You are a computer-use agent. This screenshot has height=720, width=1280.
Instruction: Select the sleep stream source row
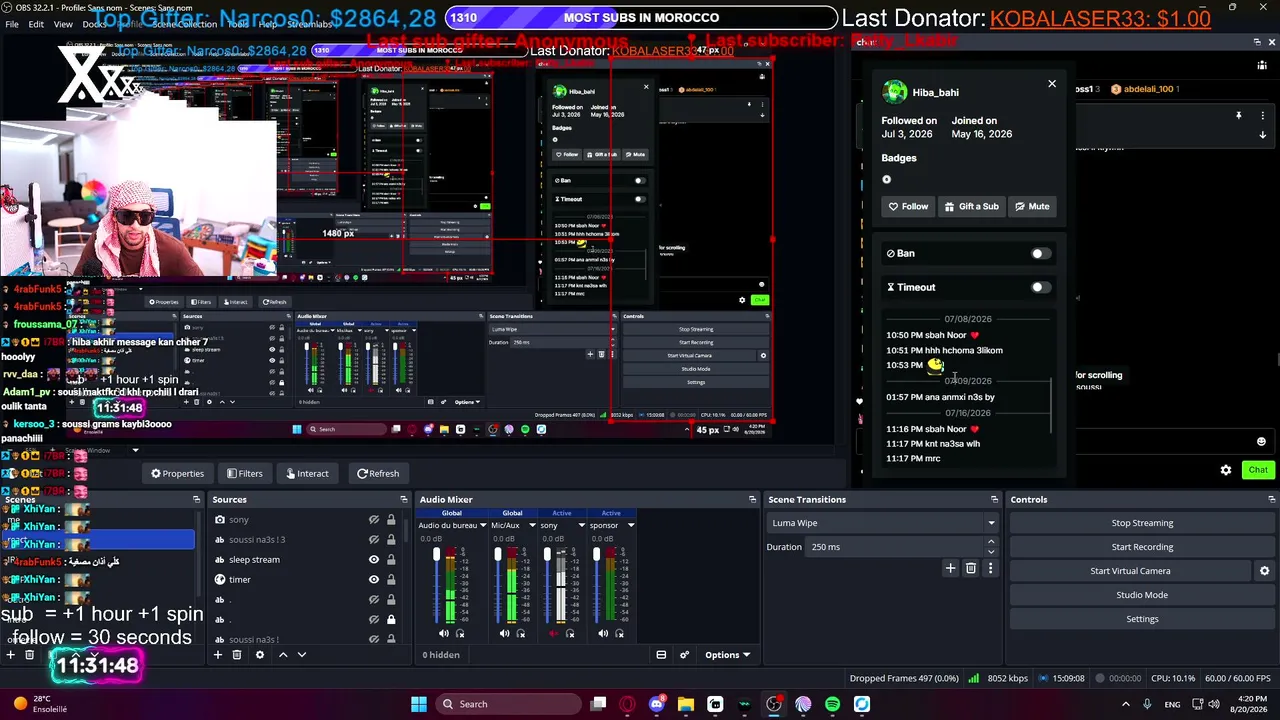pyautogui.click(x=308, y=560)
